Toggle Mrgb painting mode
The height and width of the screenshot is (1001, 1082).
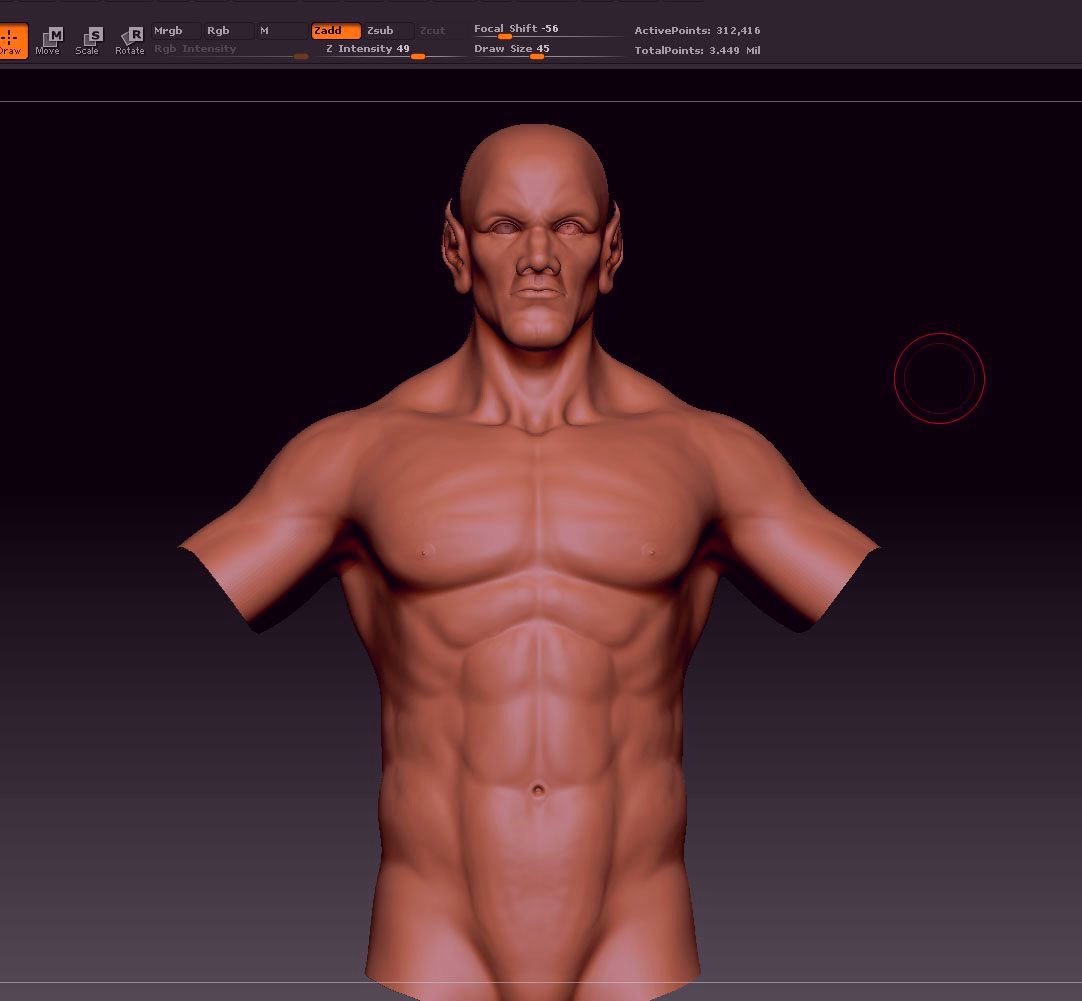(175, 30)
